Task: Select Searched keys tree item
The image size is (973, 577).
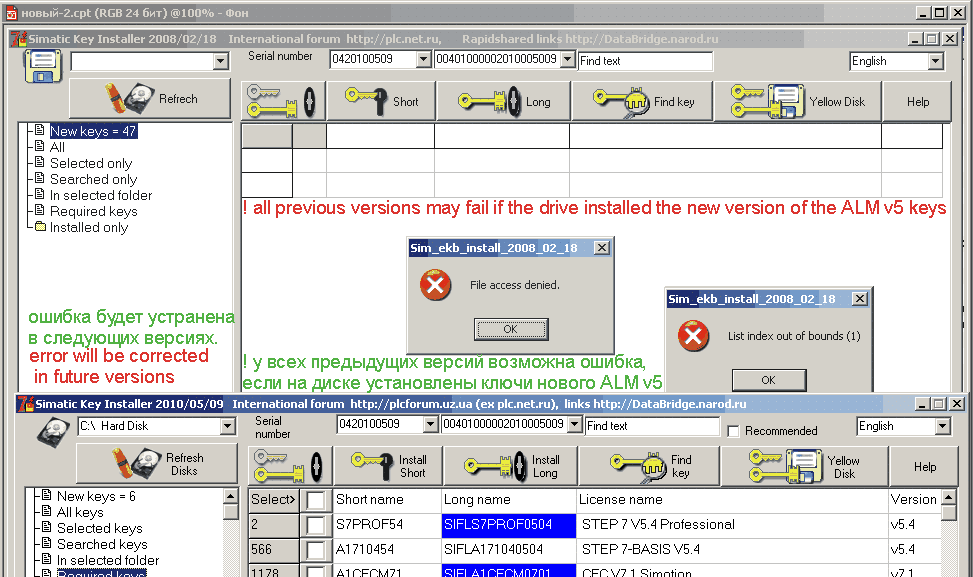Action: 102,545
